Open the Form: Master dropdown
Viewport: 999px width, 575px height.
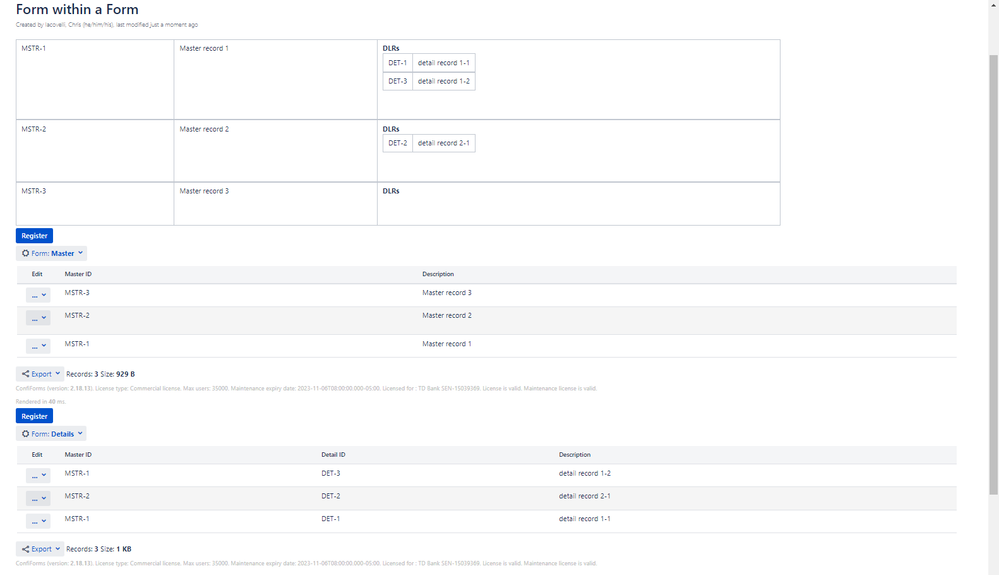click(52, 253)
